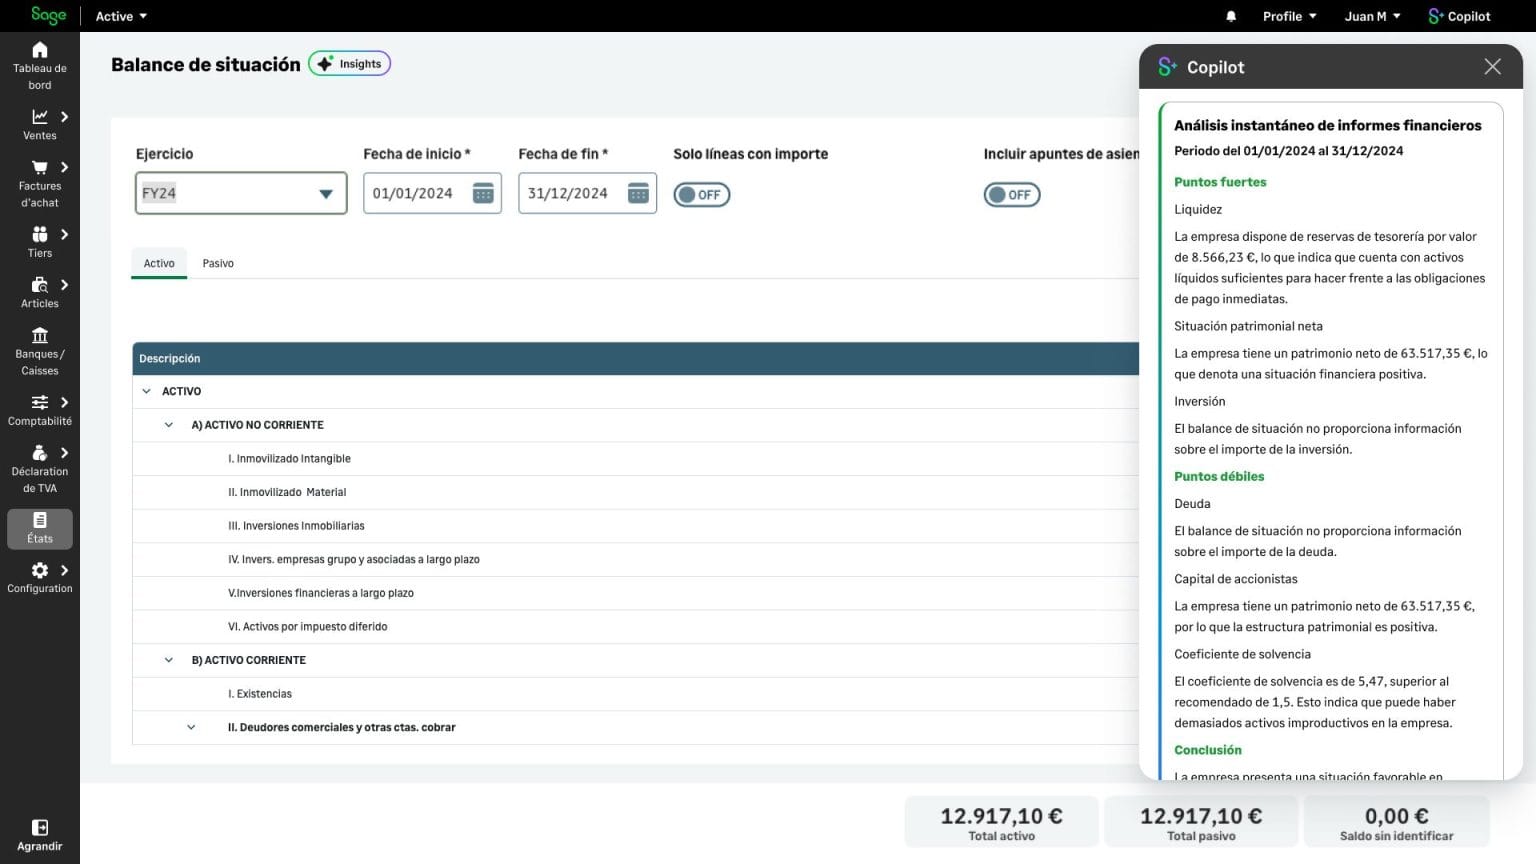Open the calendar for Fecha de fin
Screen dimensions: 1536x864
(x=638, y=192)
